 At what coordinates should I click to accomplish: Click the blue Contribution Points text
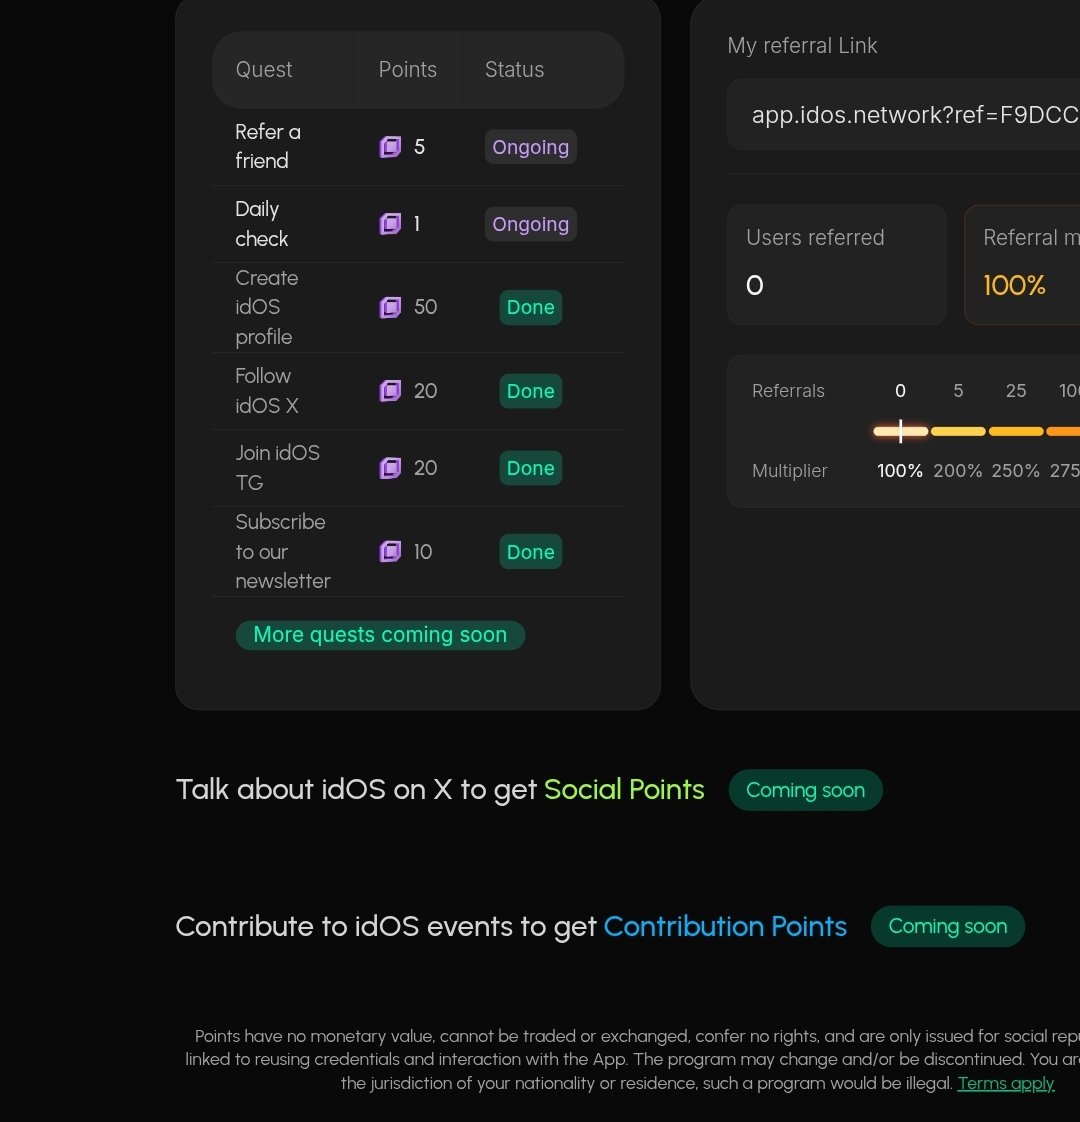[725, 927]
